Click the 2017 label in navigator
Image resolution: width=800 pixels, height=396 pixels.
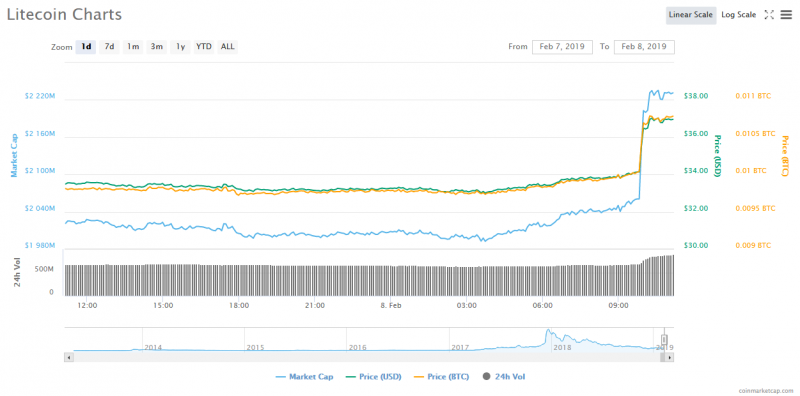460,348
